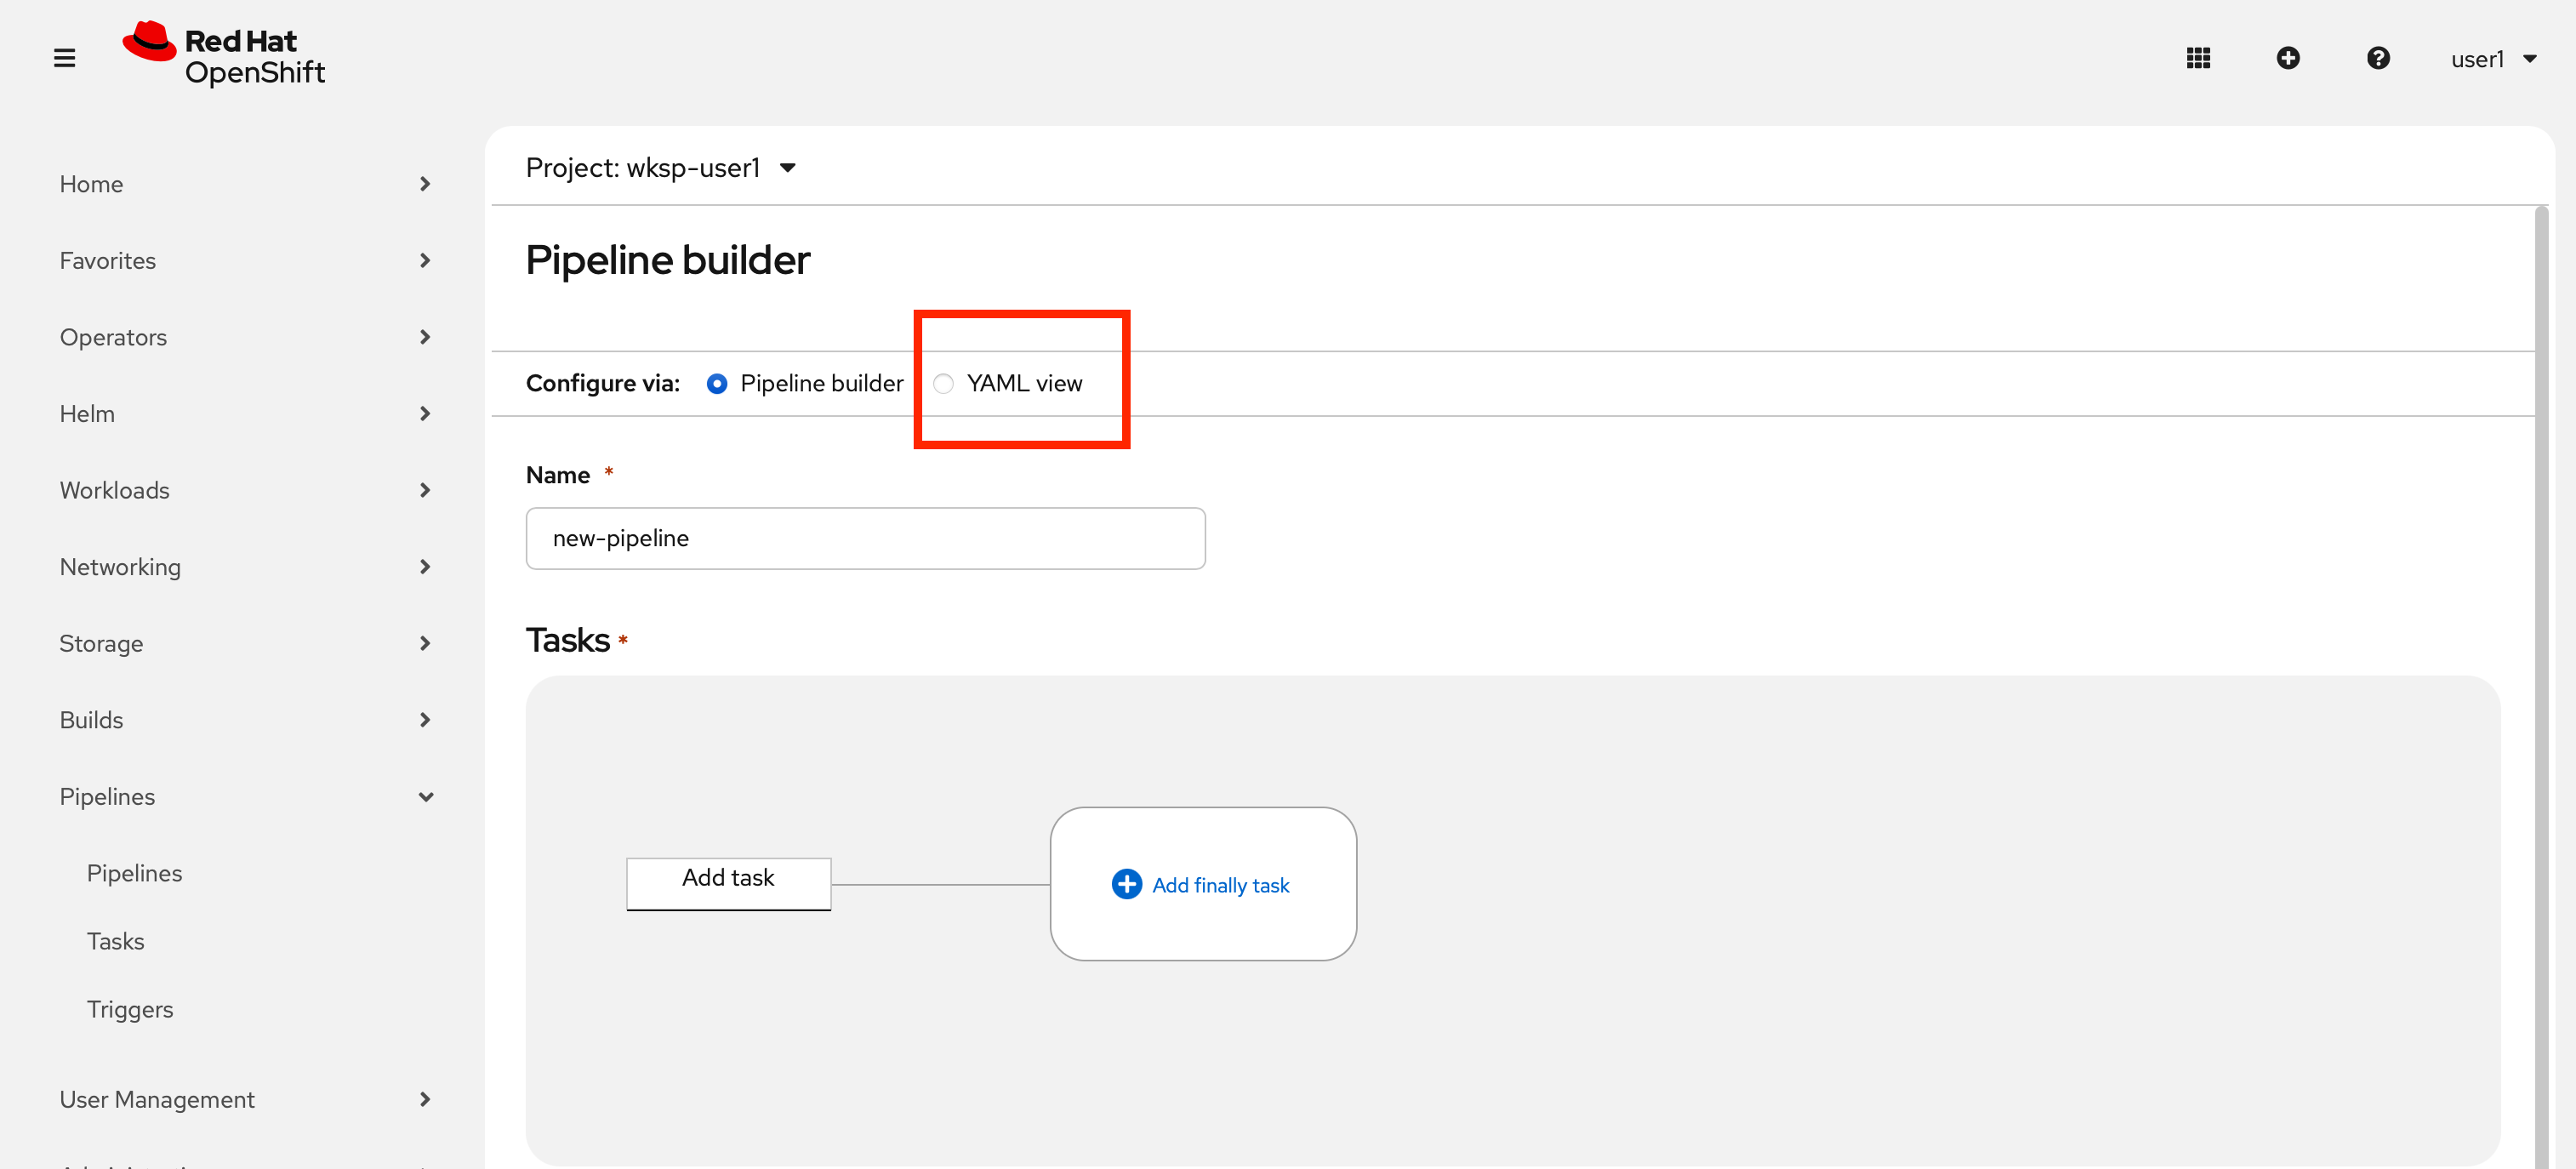This screenshot has width=2576, height=1169.
Task: Switch to YAML view radio option
Action: click(943, 383)
